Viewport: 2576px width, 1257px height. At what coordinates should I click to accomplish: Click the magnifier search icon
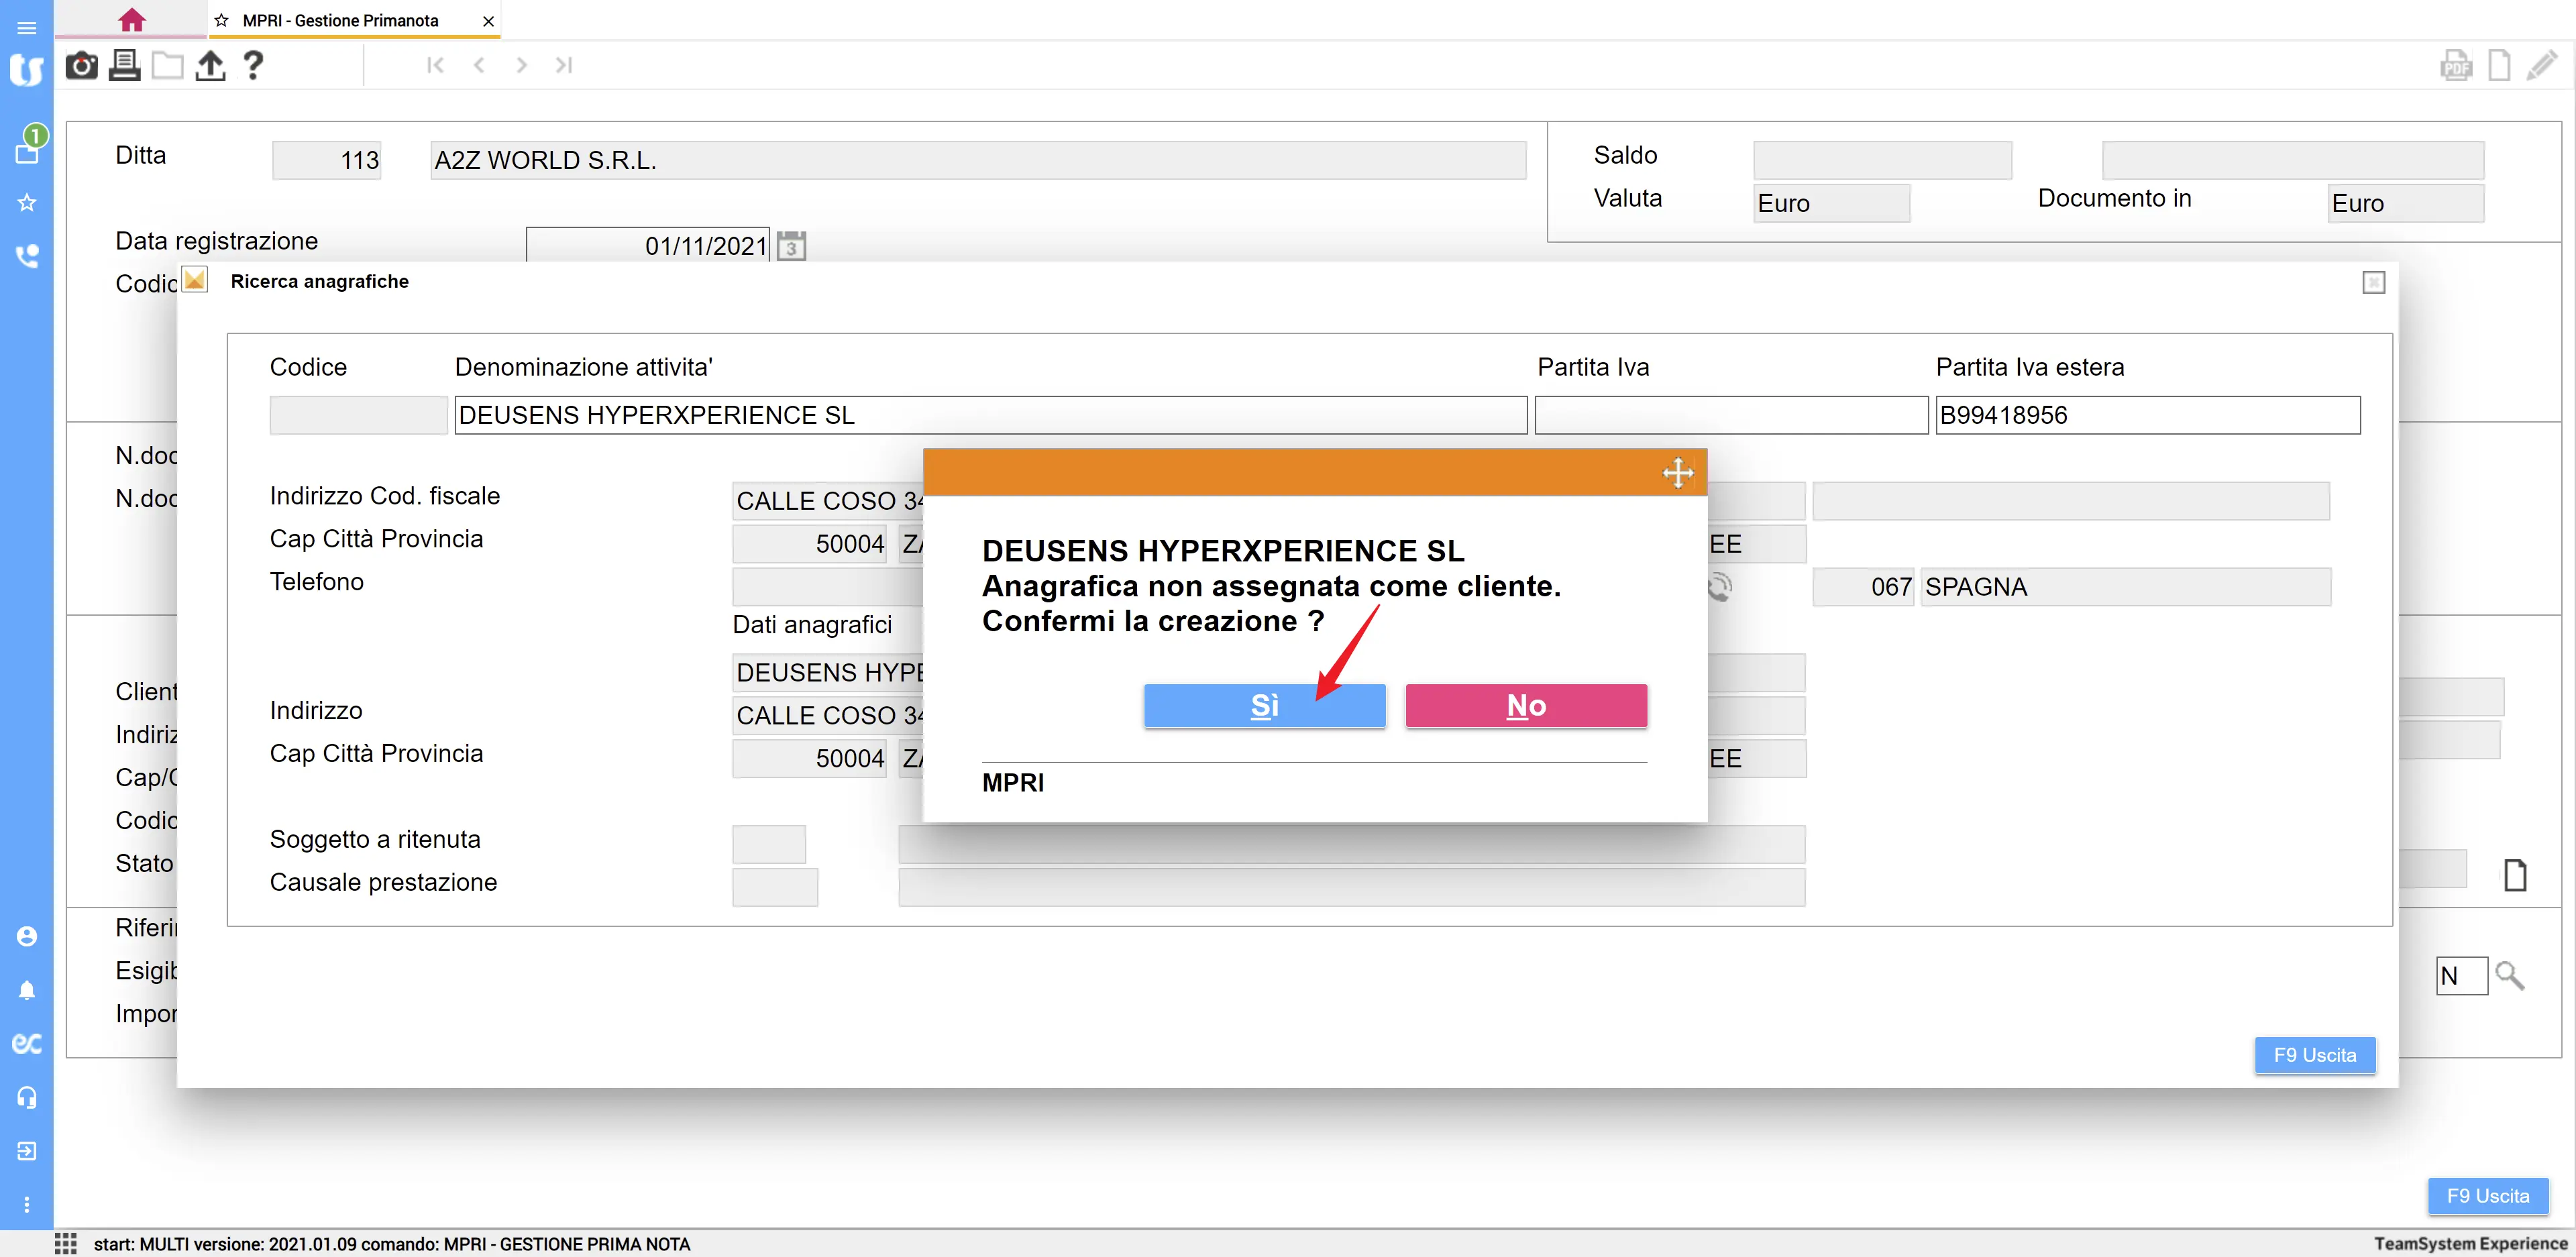point(2509,976)
